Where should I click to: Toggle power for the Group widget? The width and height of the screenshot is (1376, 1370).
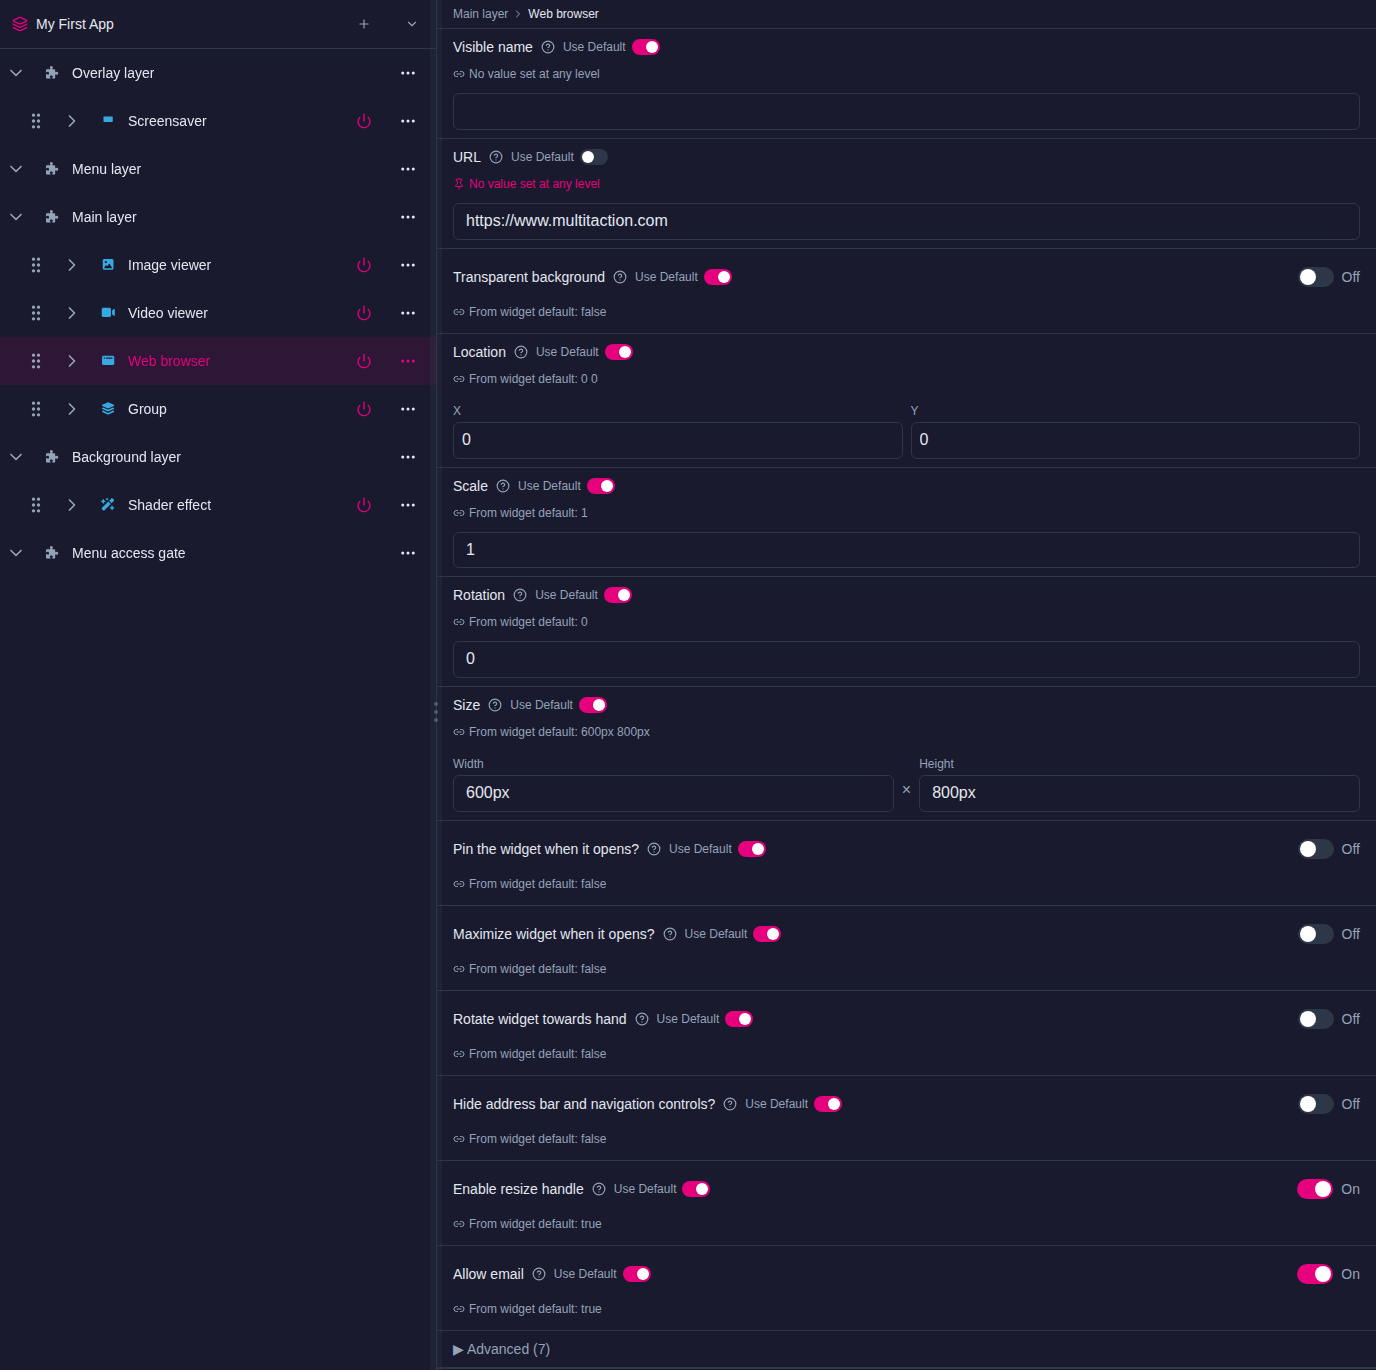(364, 409)
